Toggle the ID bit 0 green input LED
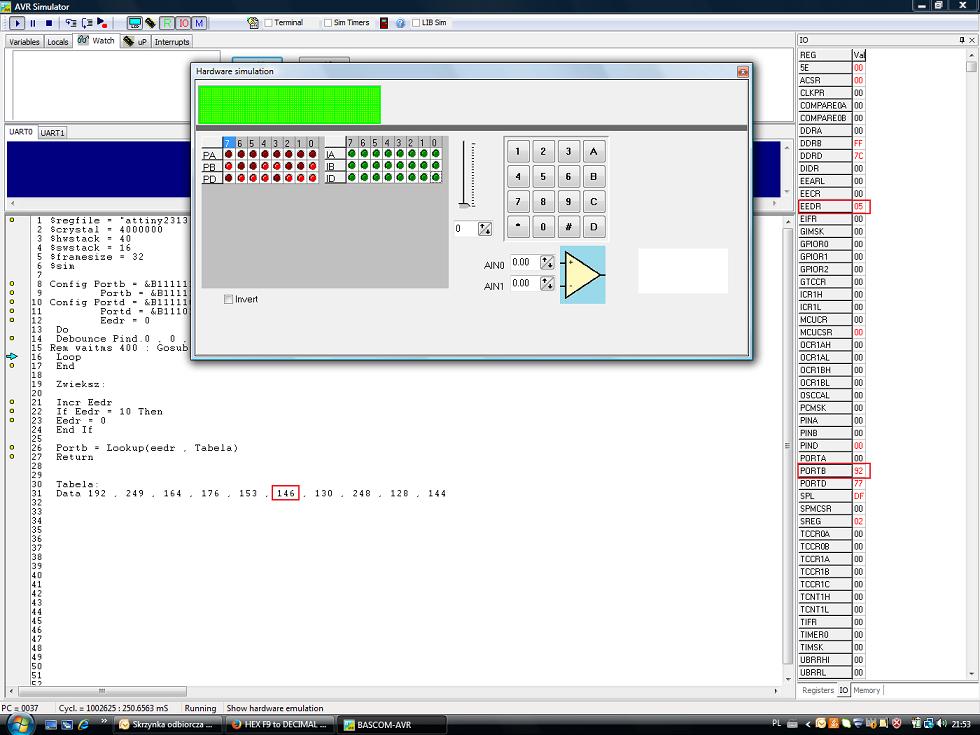The height and width of the screenshot is (735, 980). pos(436,178)
